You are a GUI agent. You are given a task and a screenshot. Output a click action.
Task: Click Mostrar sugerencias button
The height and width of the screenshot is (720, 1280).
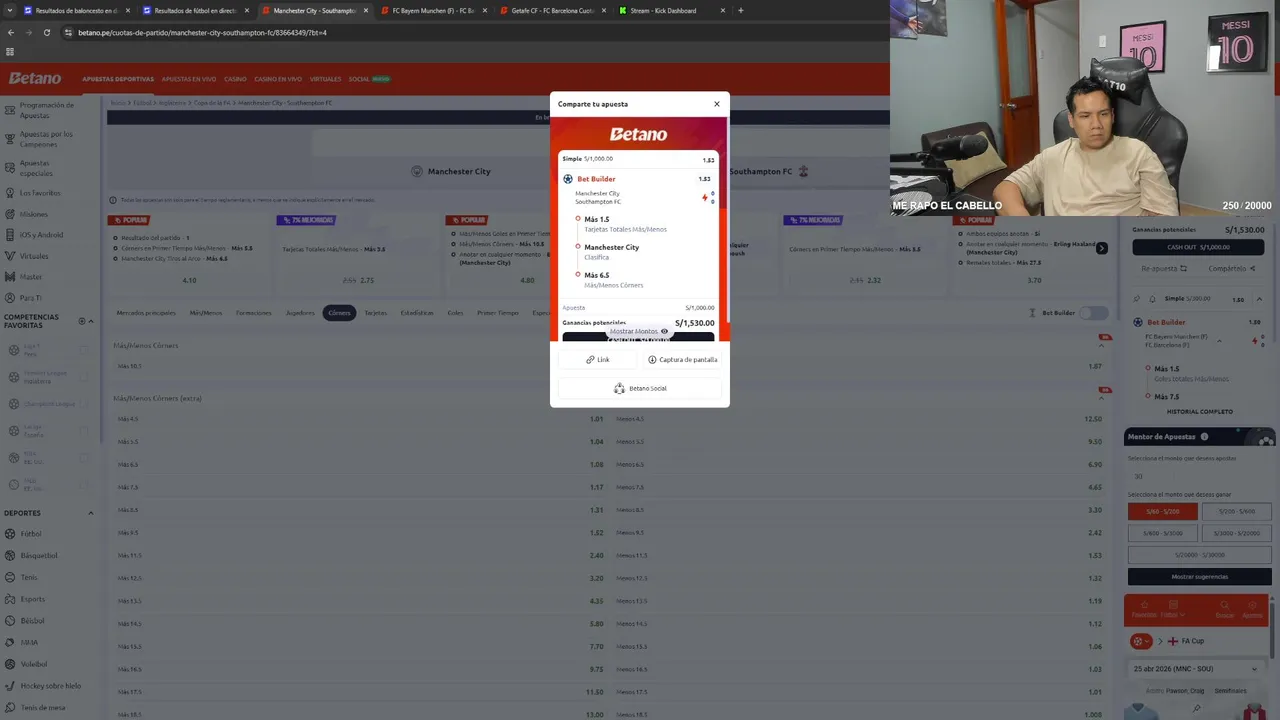tap(1199, 576)
